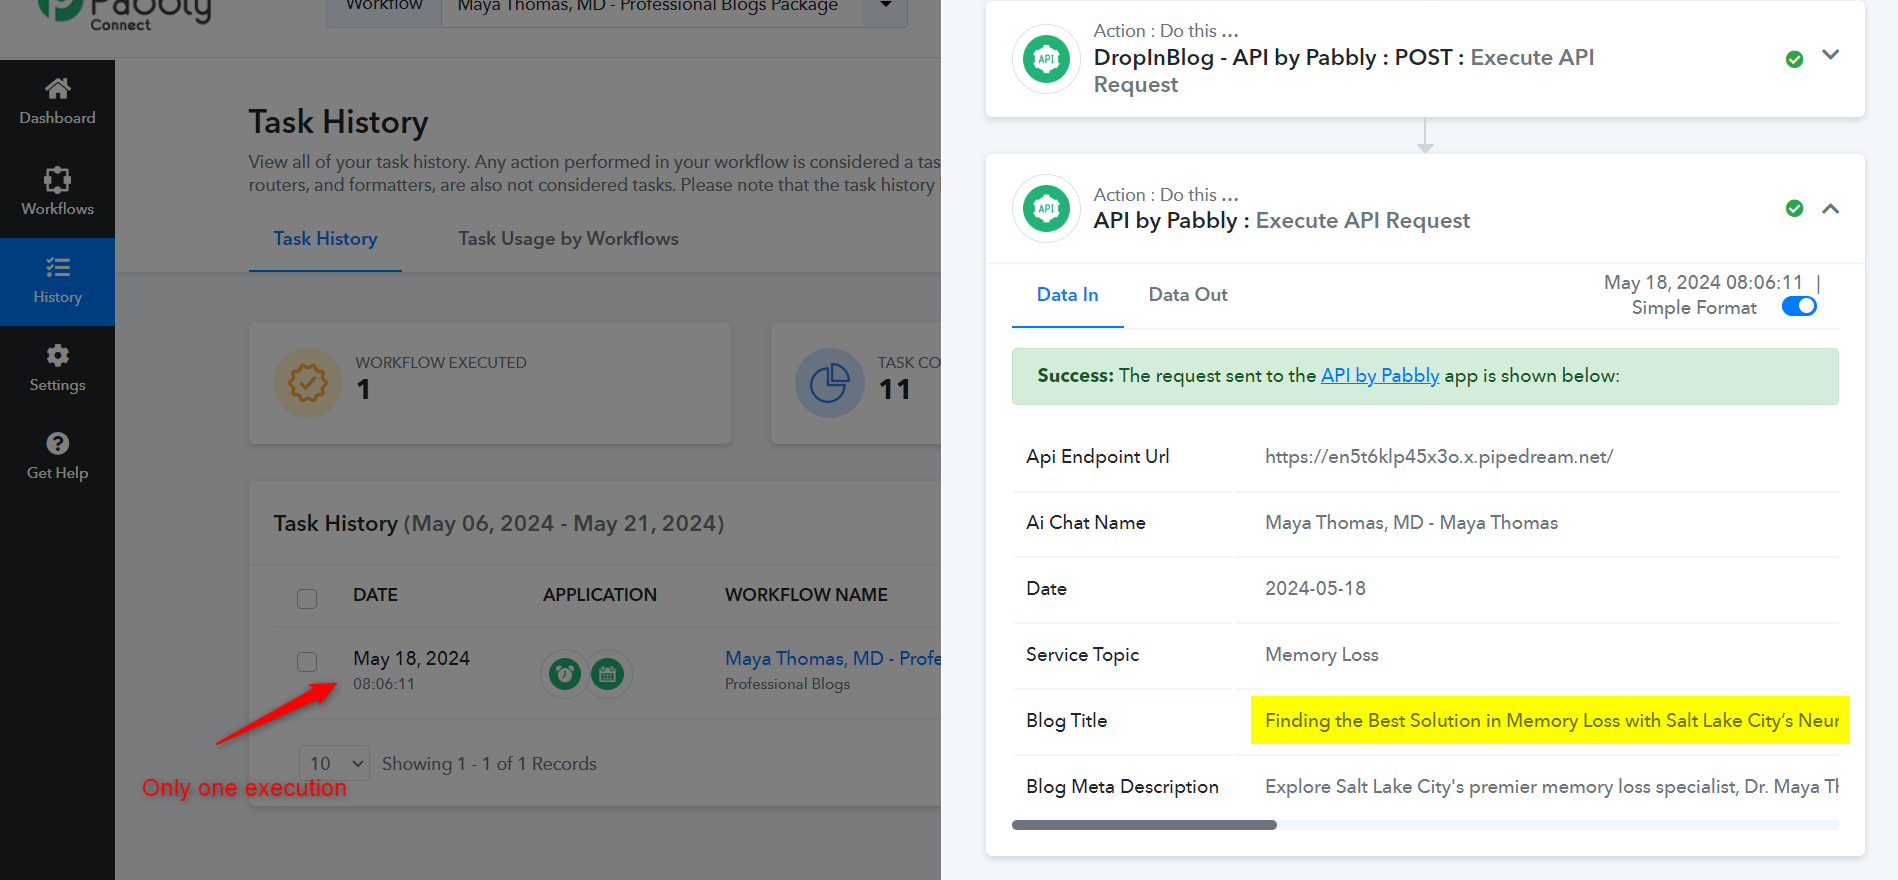Click the Task Consumed pie chart icon
Image resolution: width=1898 pixels, height=880 pixels.
coord(829,383)
